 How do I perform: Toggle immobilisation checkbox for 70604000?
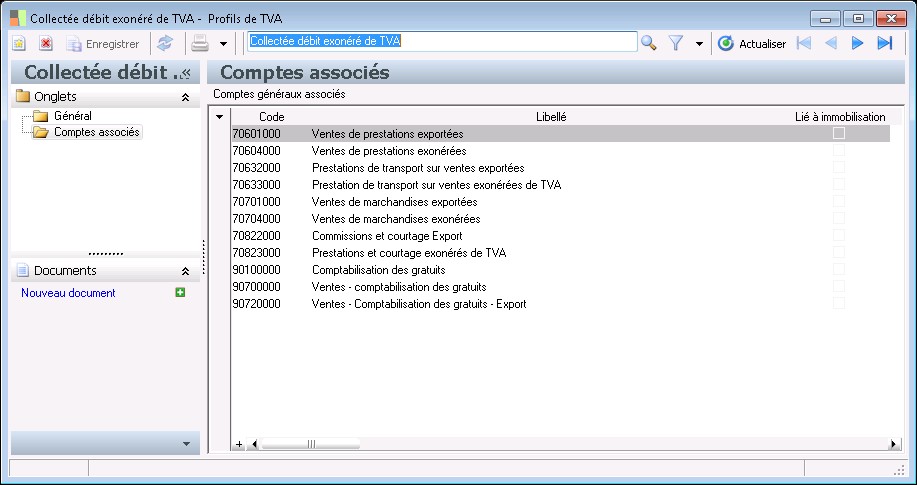coord(839,150)
